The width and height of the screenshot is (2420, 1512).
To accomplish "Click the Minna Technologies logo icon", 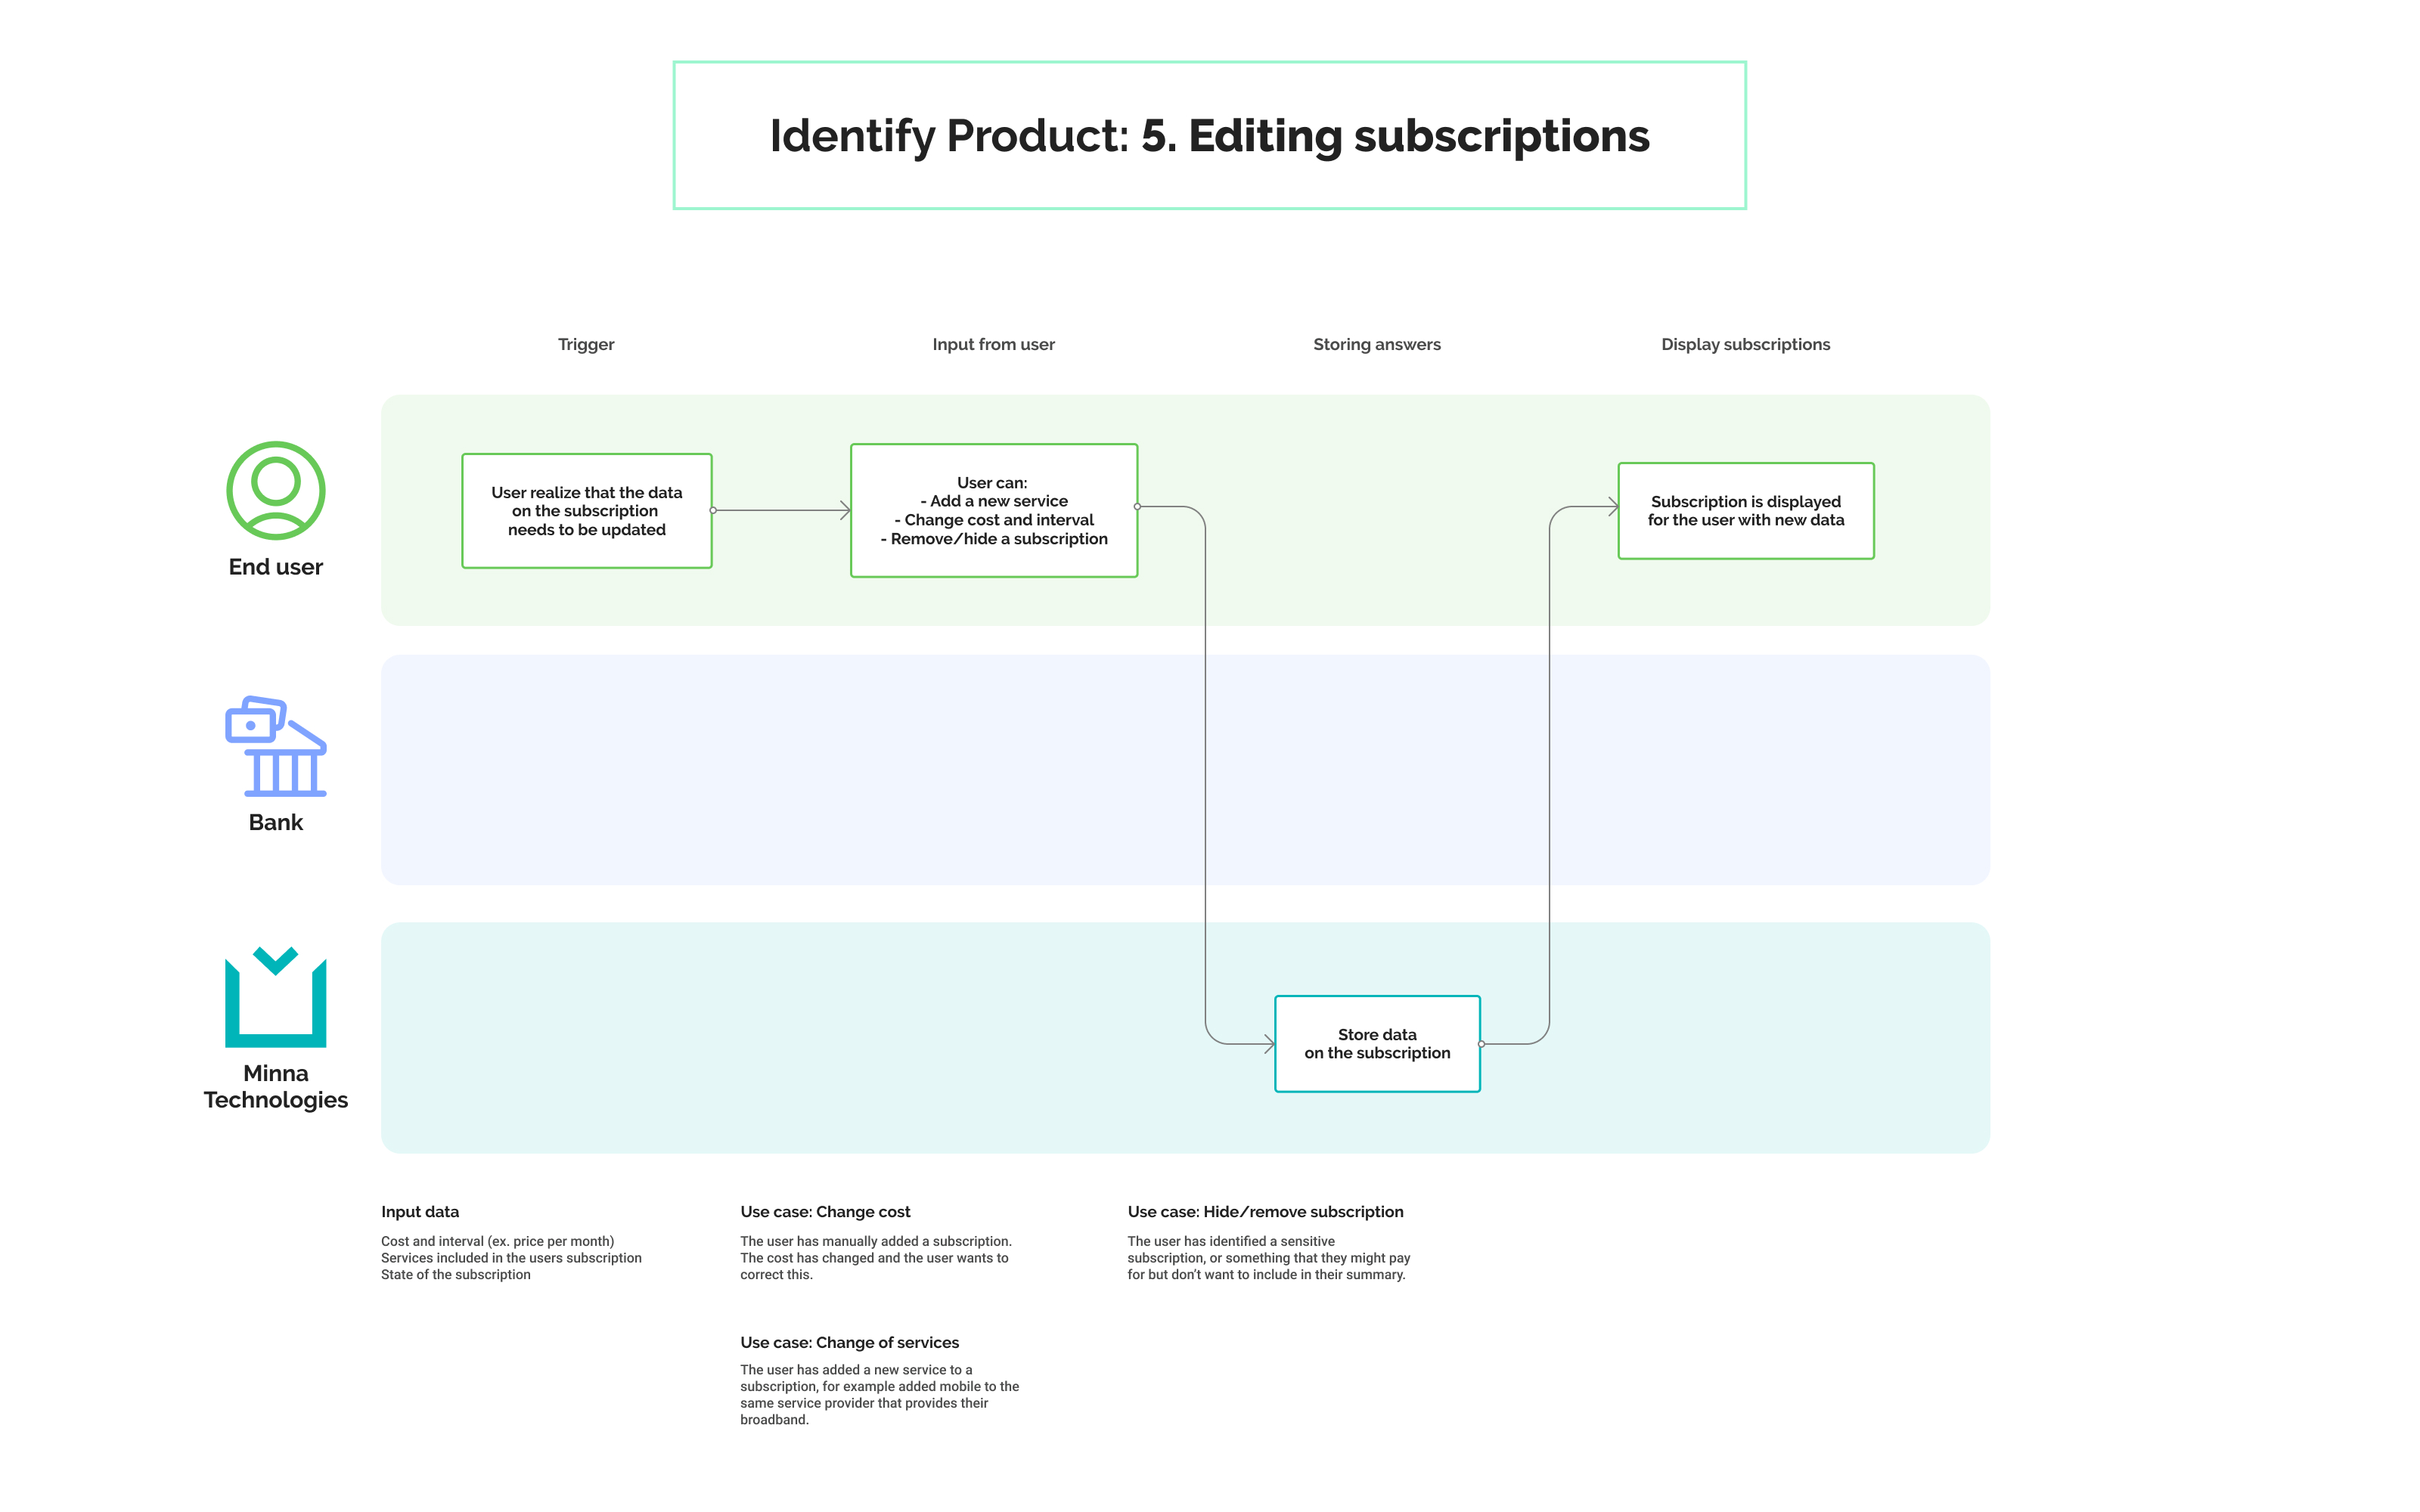I will [x=275, y=996].
